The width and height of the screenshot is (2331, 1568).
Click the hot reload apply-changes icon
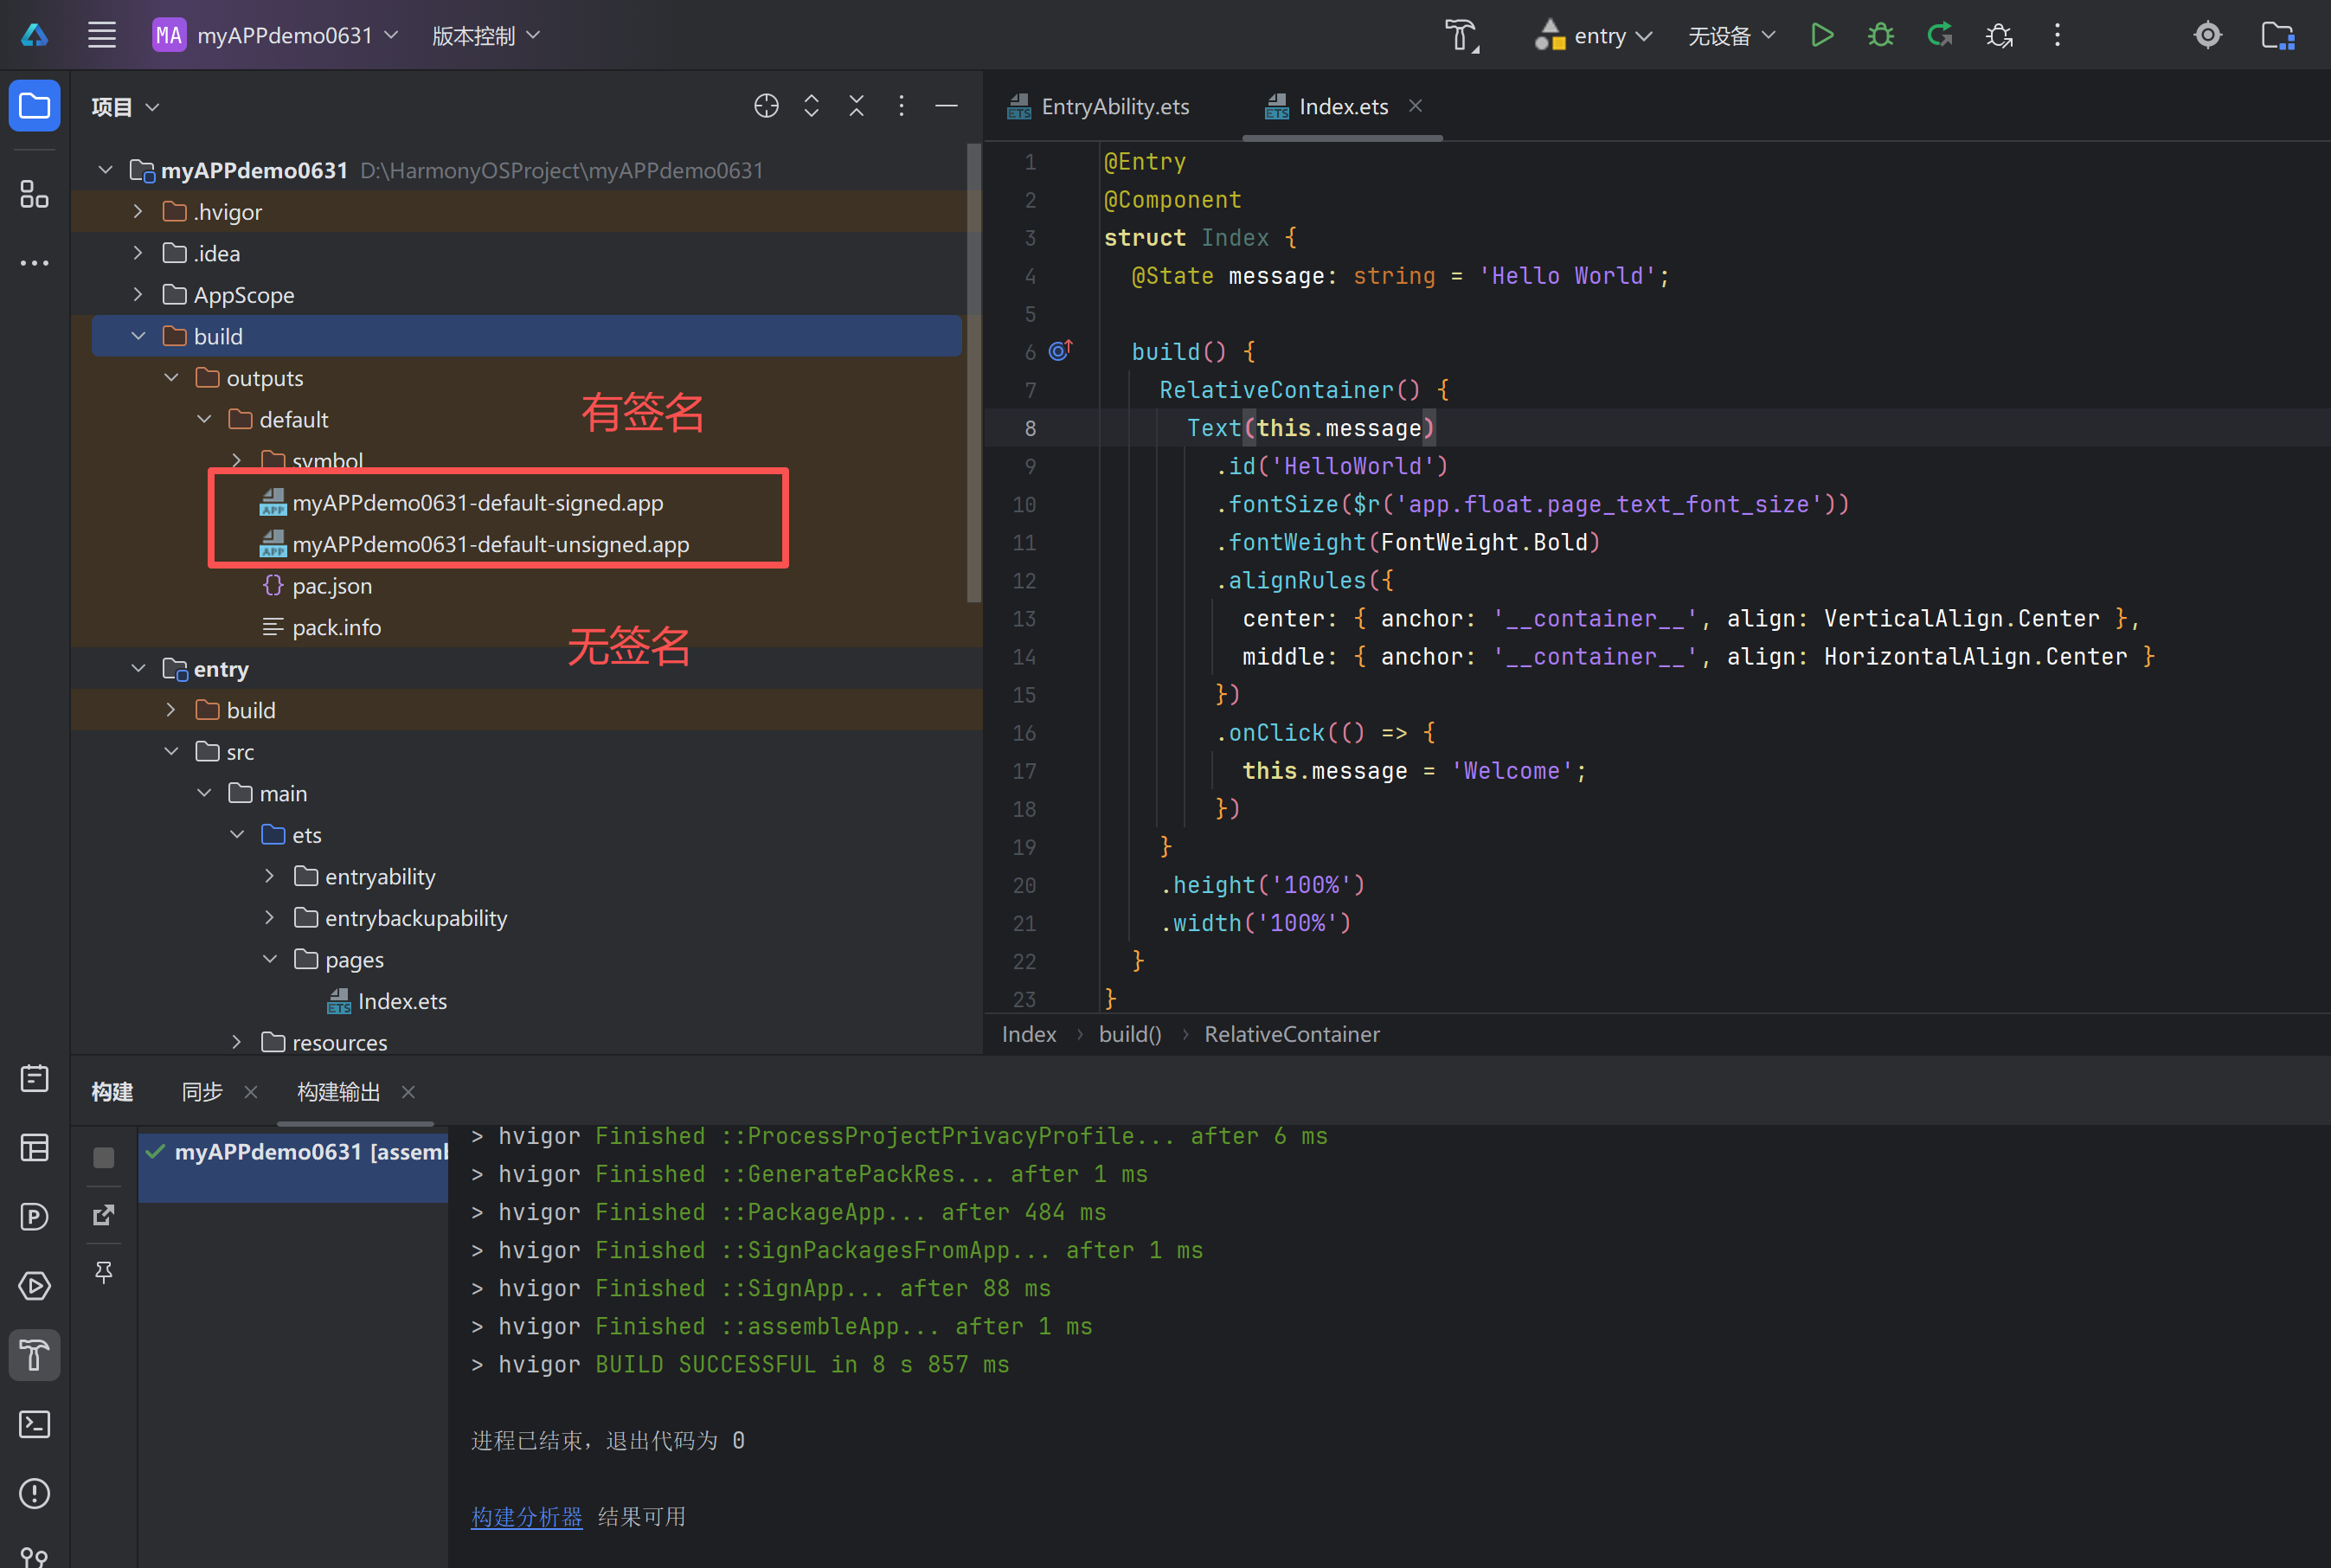[x=1940, y=35]
